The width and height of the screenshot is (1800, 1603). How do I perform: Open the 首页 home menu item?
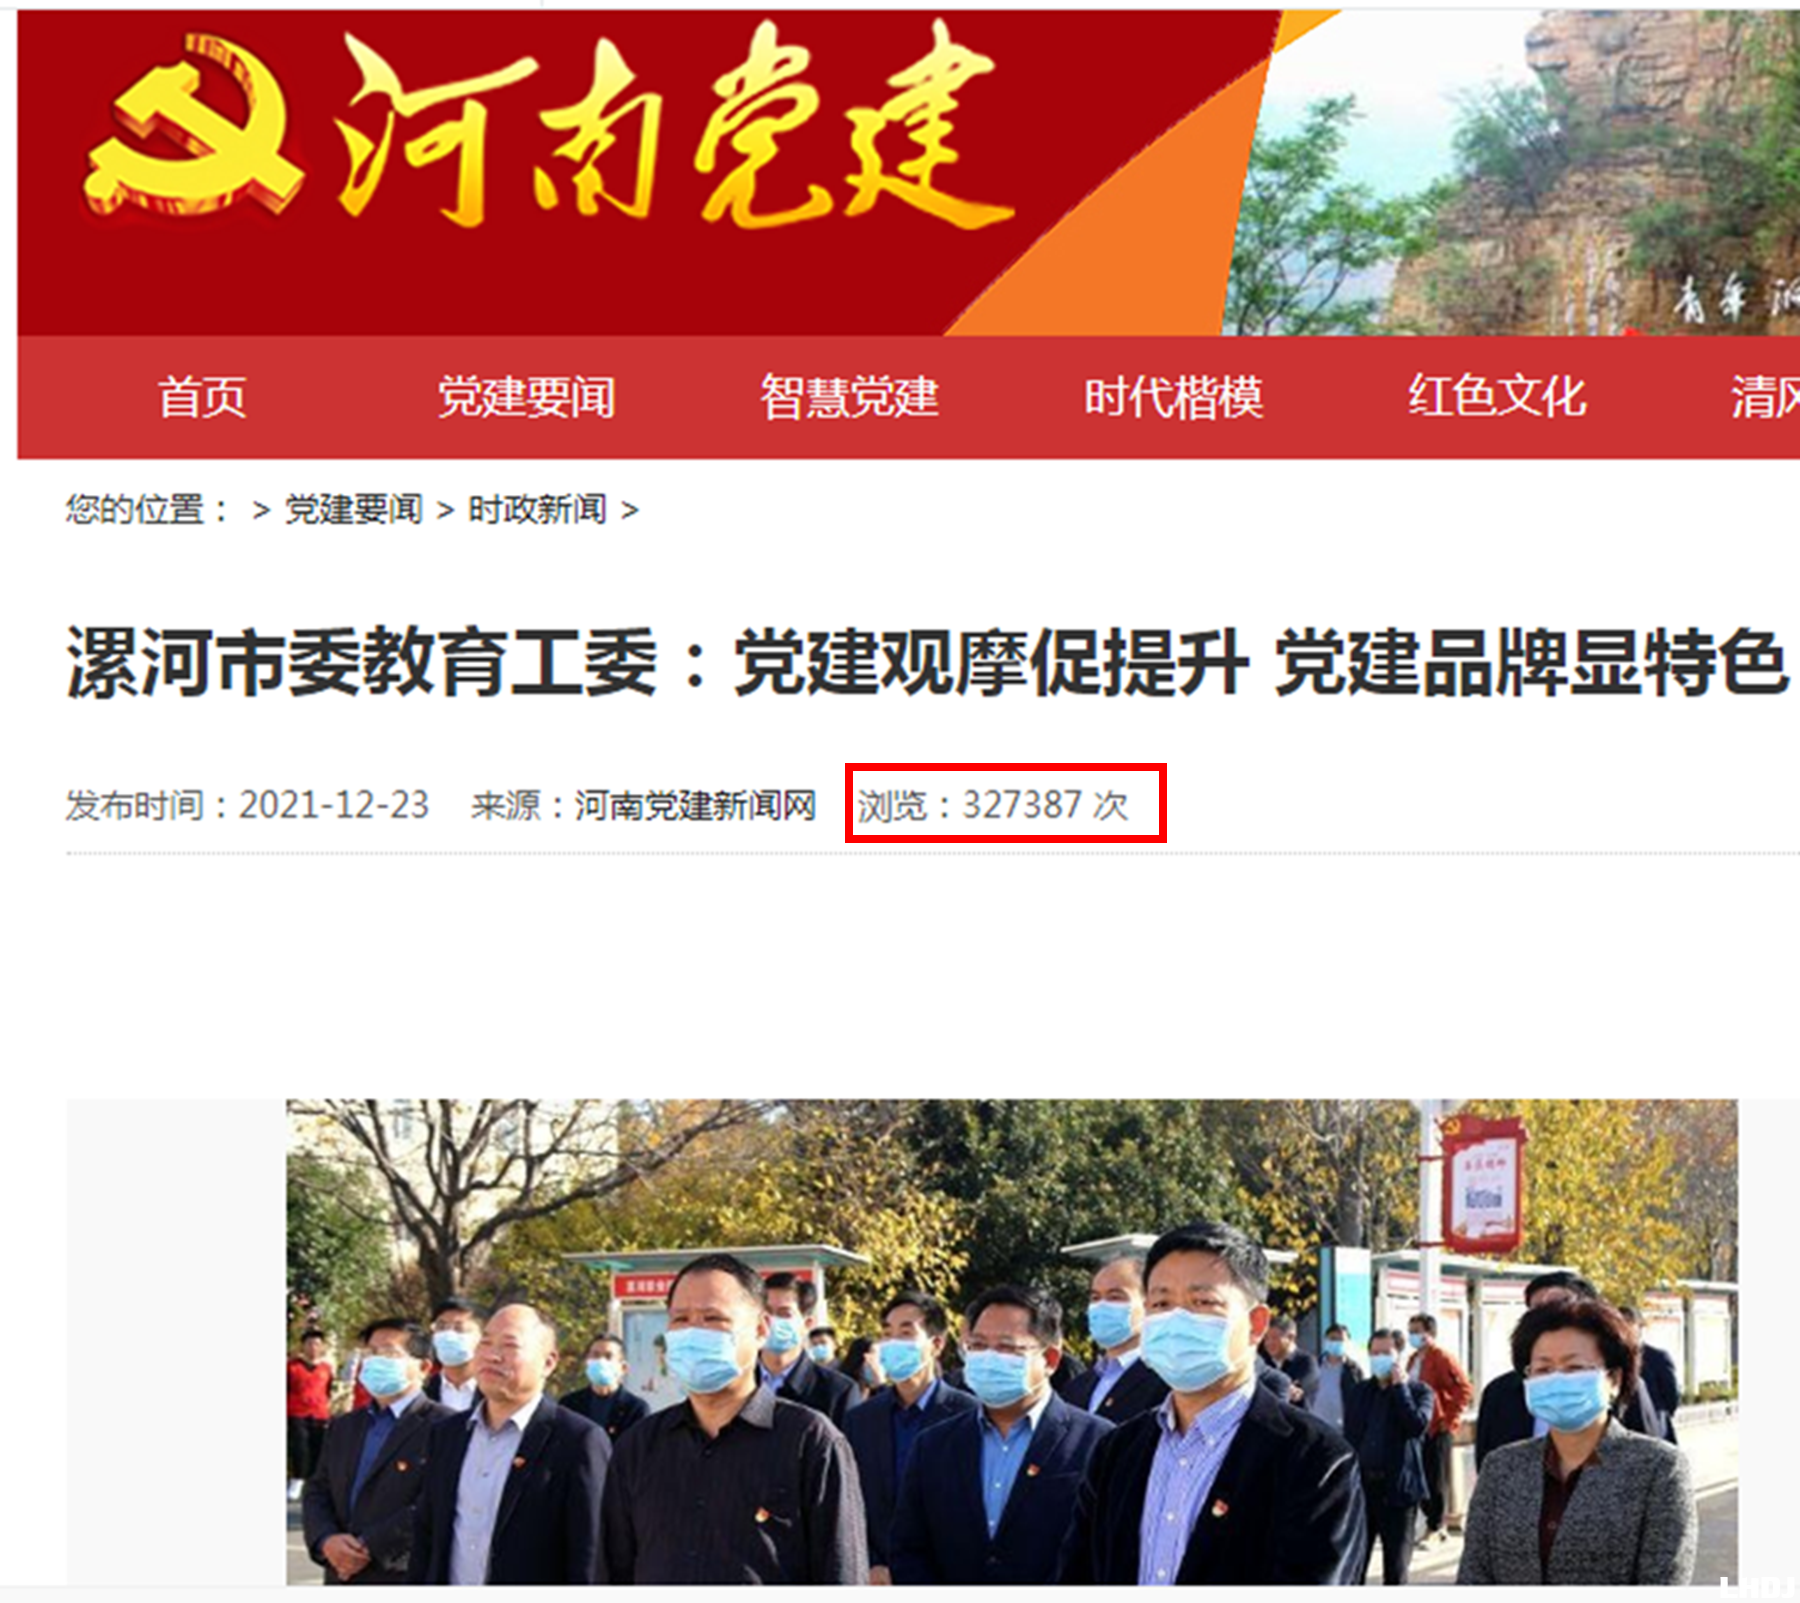(x=202, y=397)
